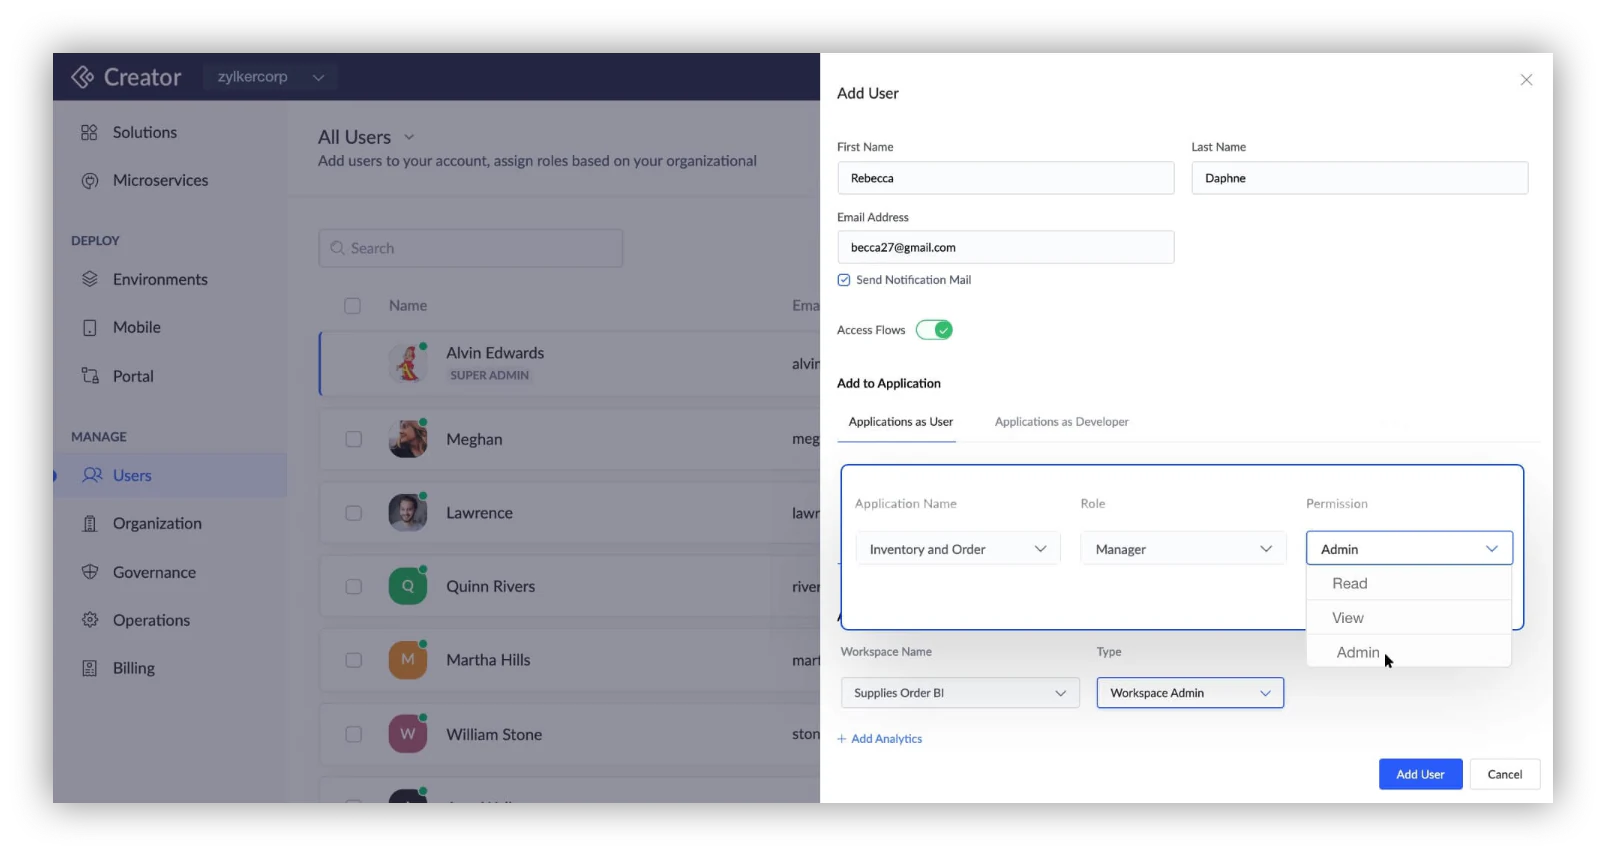The image size is (1606, 856).
Task: Open the Inventory and Order application dropdown
Action: [x=958, y=549]
